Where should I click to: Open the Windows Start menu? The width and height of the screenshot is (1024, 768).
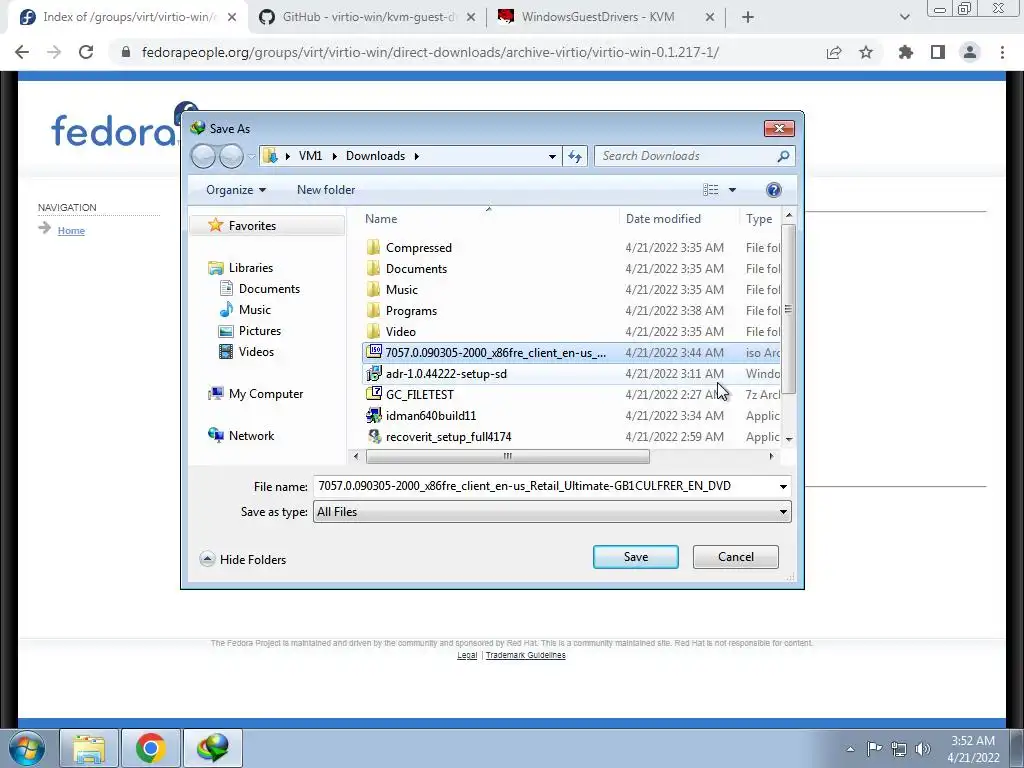[x=26, y=748]
